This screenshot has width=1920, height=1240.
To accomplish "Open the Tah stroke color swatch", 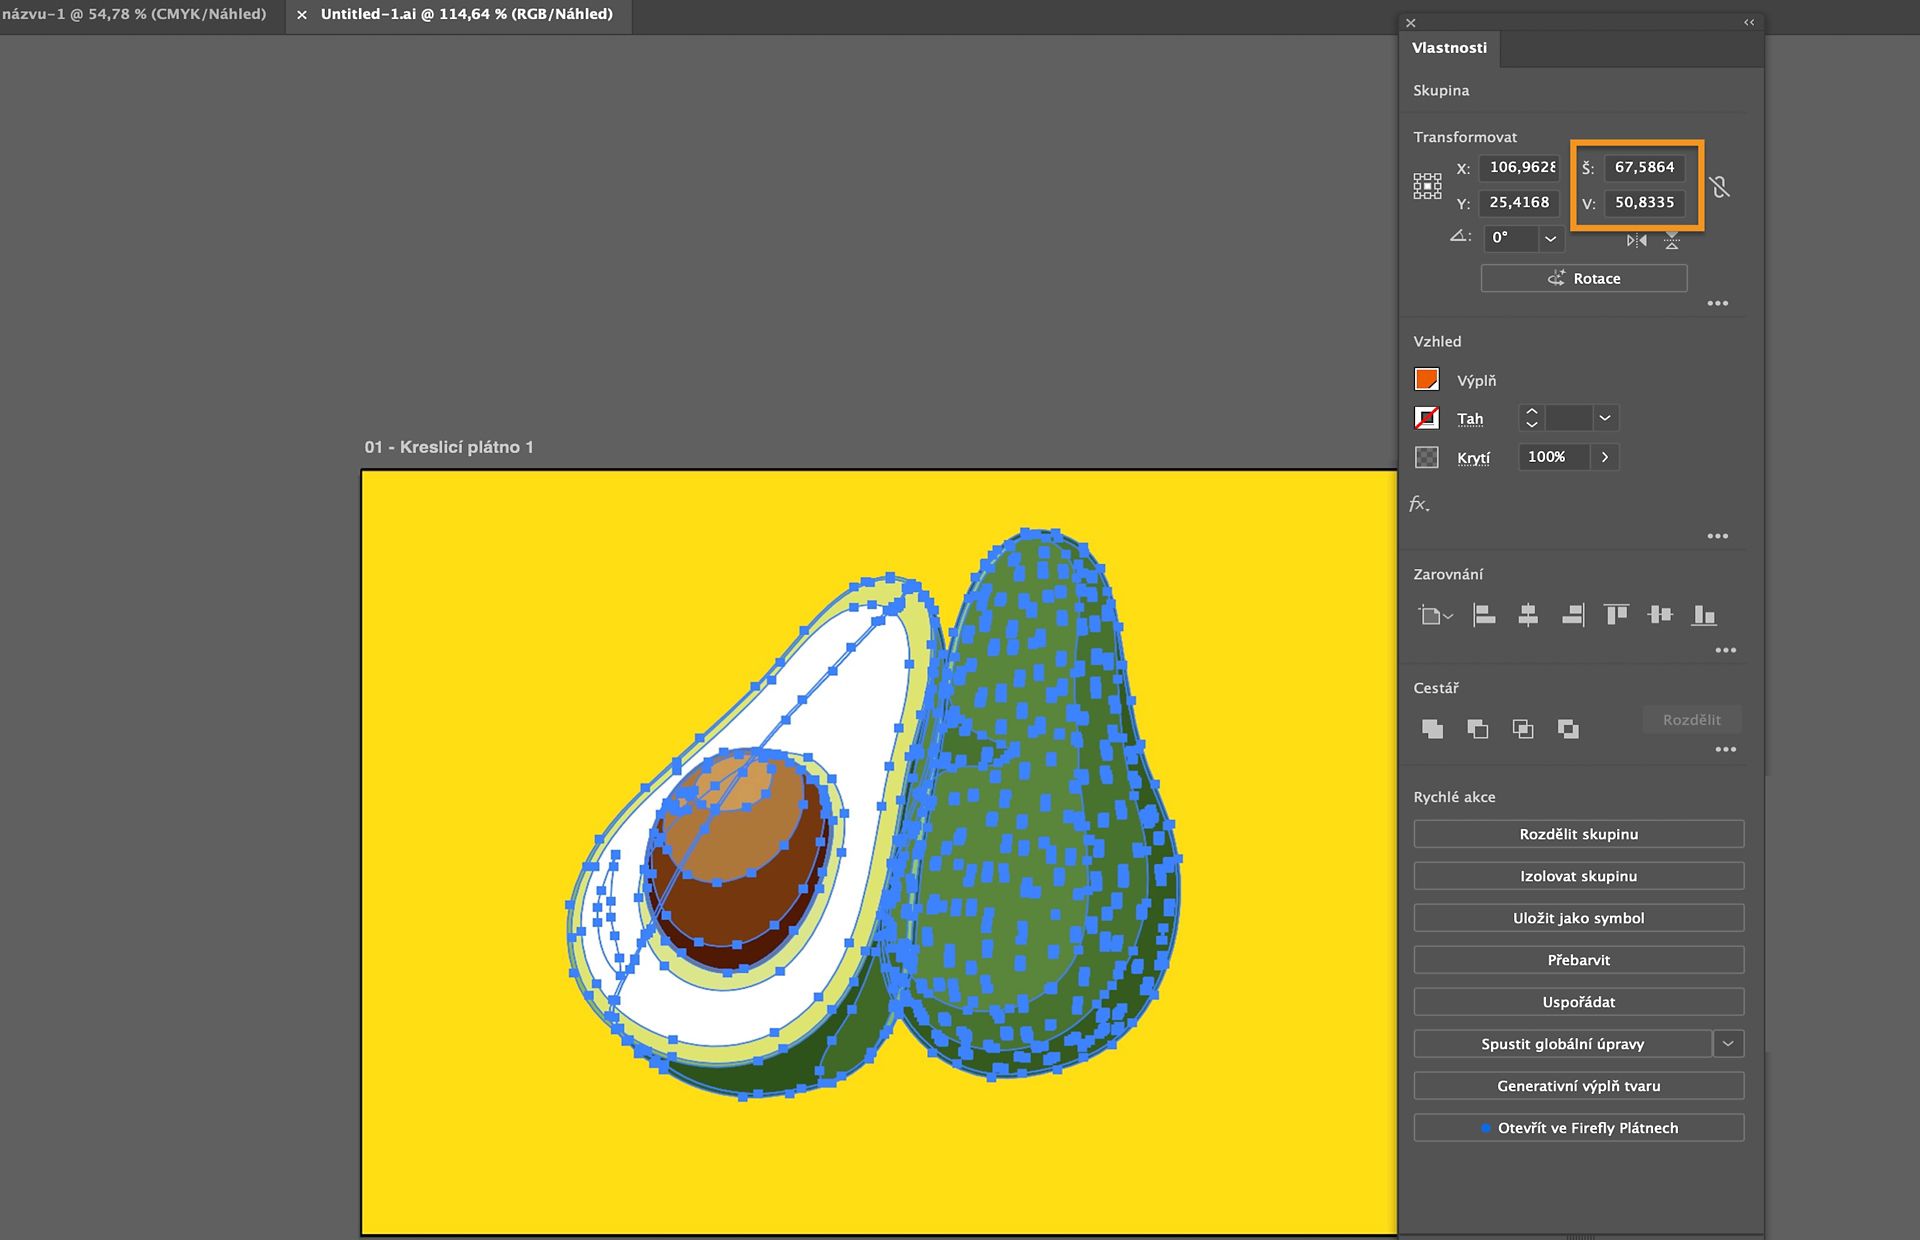I will tap(1427, 418).
